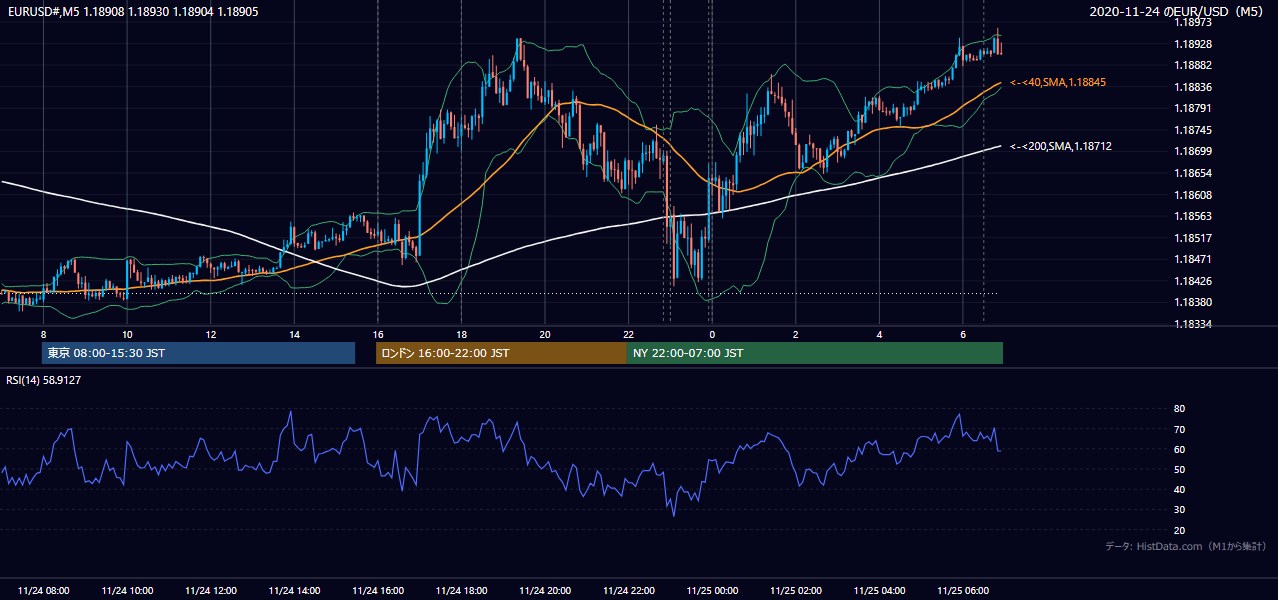Click the 11/24 12:00 time label
The width and height of the screenshot is (1278, 600).
(x=211, y=590)
